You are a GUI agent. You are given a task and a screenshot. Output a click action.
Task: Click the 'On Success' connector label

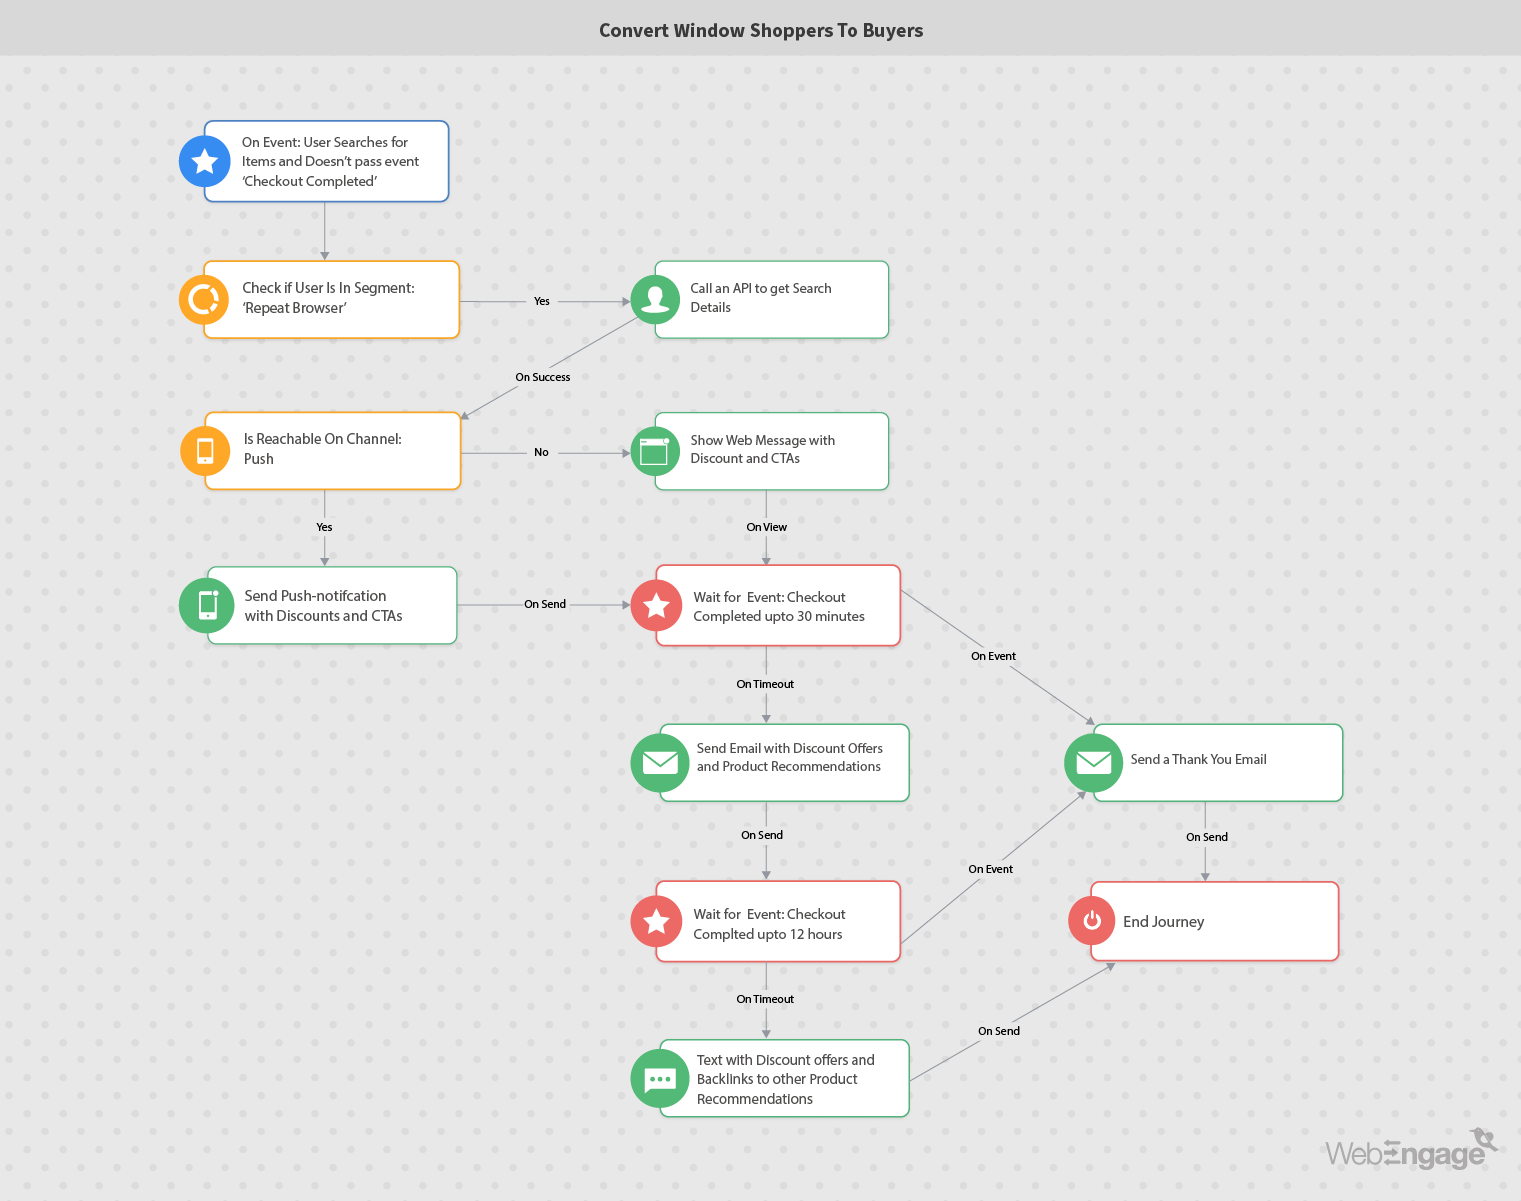tap(543, 377)
